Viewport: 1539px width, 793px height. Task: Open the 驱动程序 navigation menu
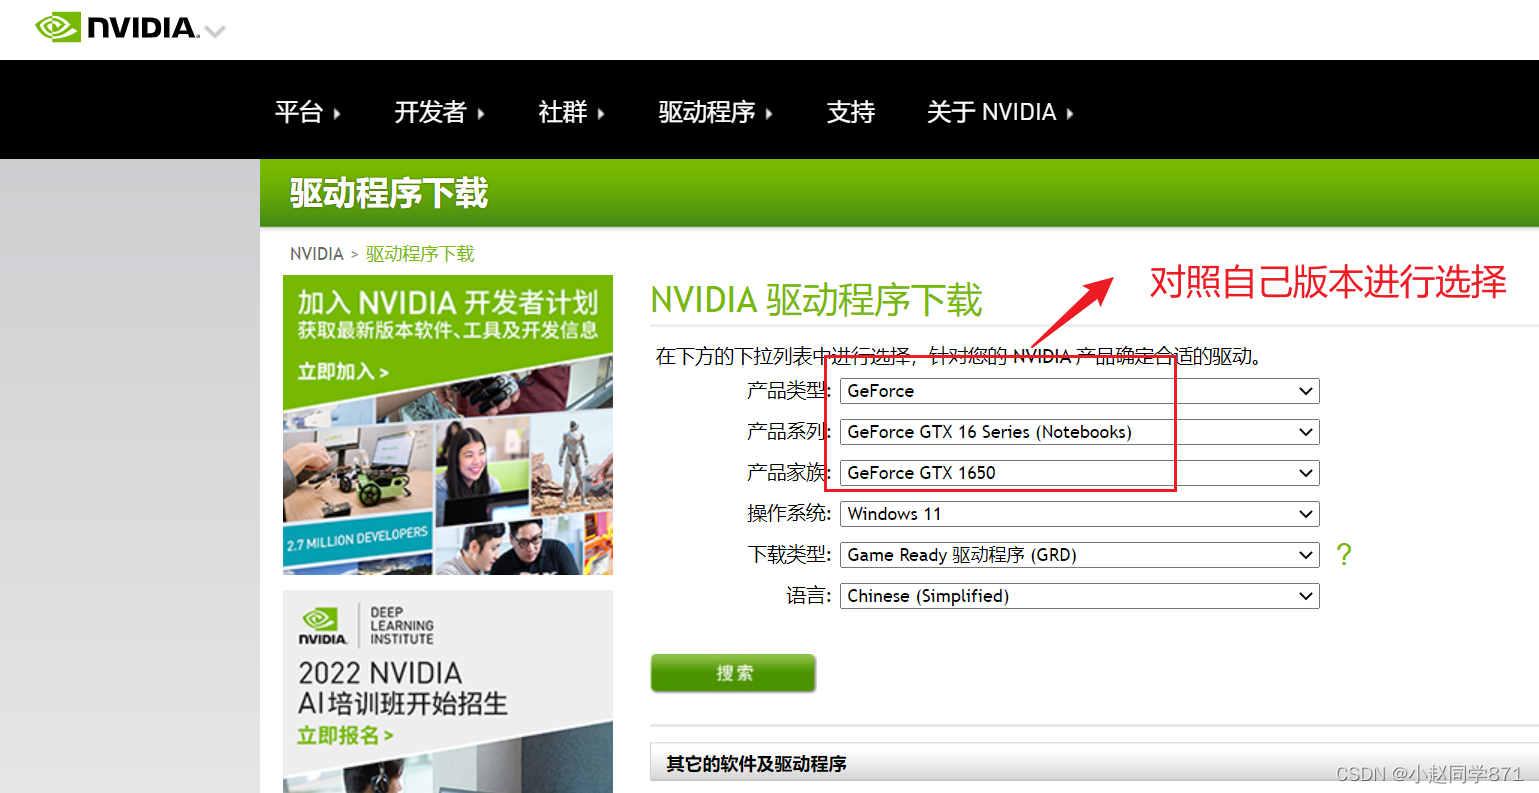click(715, 112)
